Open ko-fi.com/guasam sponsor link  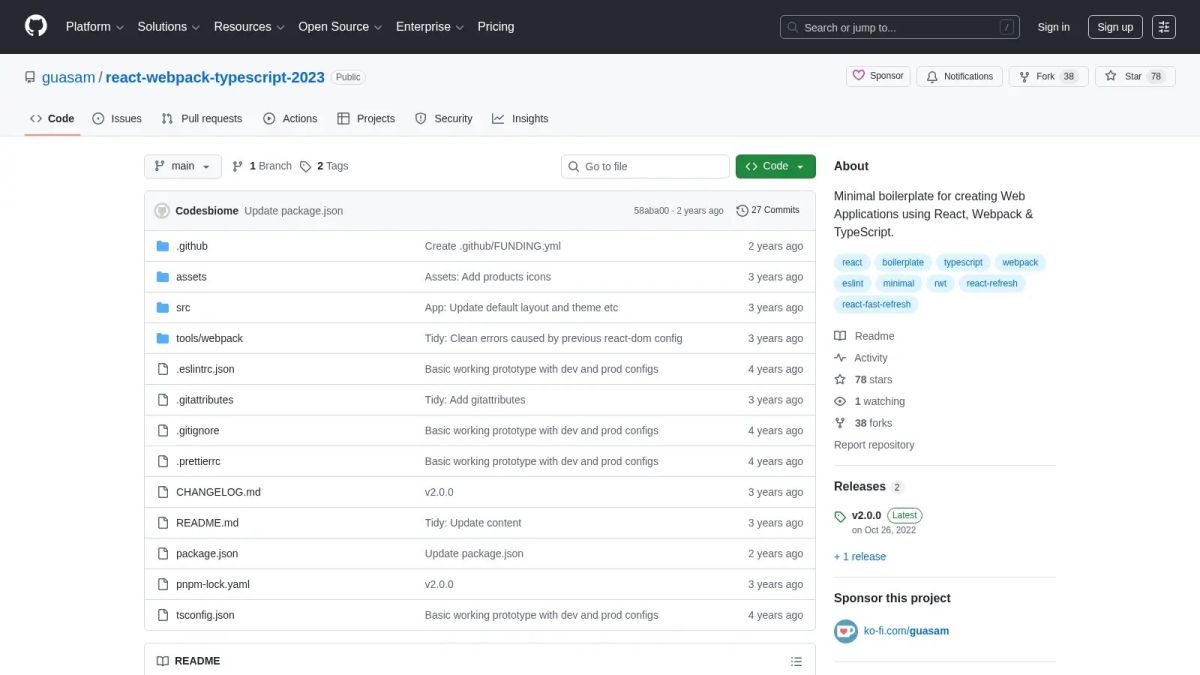coord(906,631)
